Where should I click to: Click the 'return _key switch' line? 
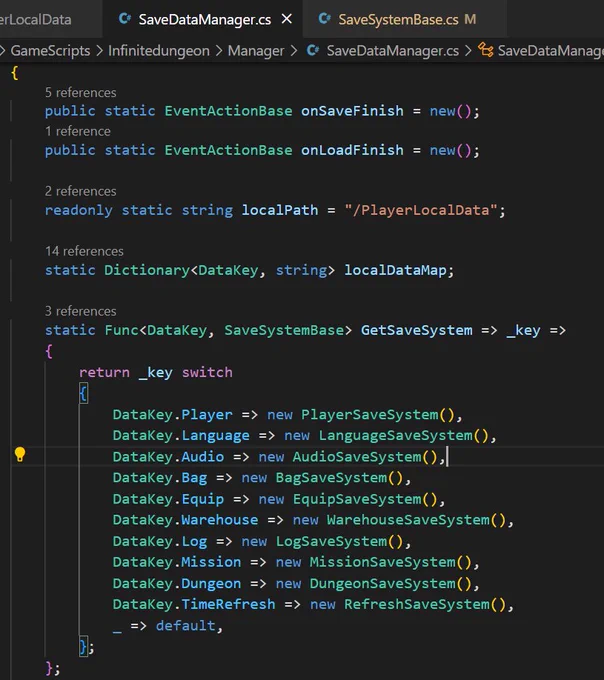156,373
